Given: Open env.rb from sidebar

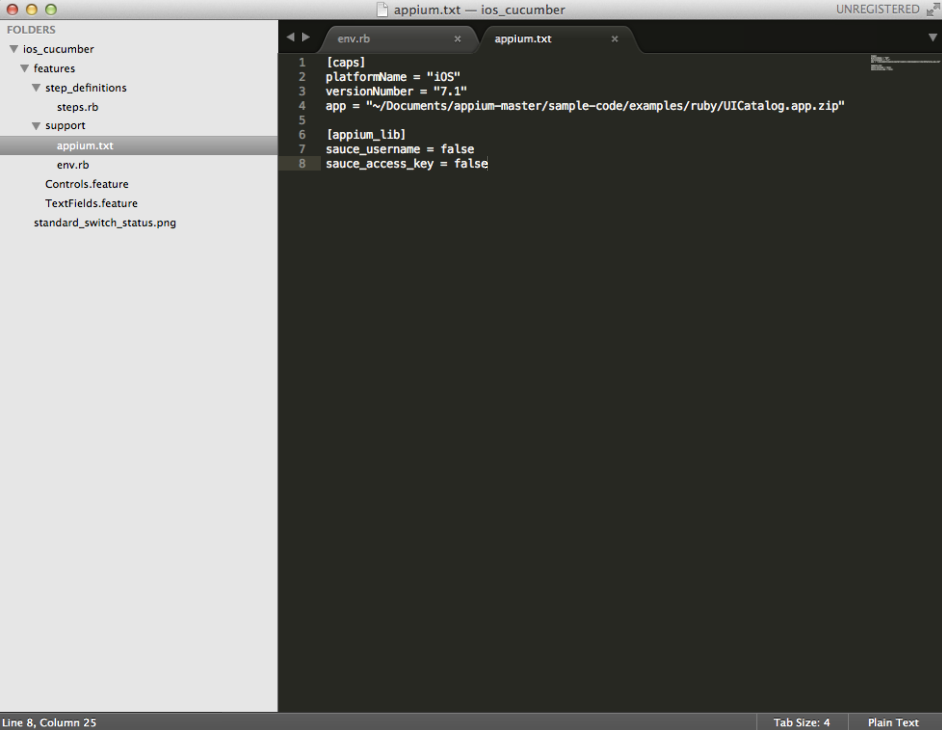Looking at the screenshot, I should (73, 165).
